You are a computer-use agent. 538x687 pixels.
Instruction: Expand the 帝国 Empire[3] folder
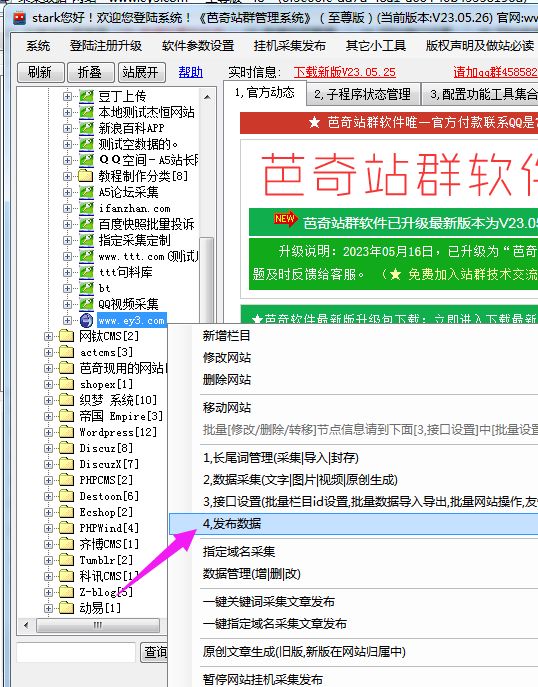(48, 416)
